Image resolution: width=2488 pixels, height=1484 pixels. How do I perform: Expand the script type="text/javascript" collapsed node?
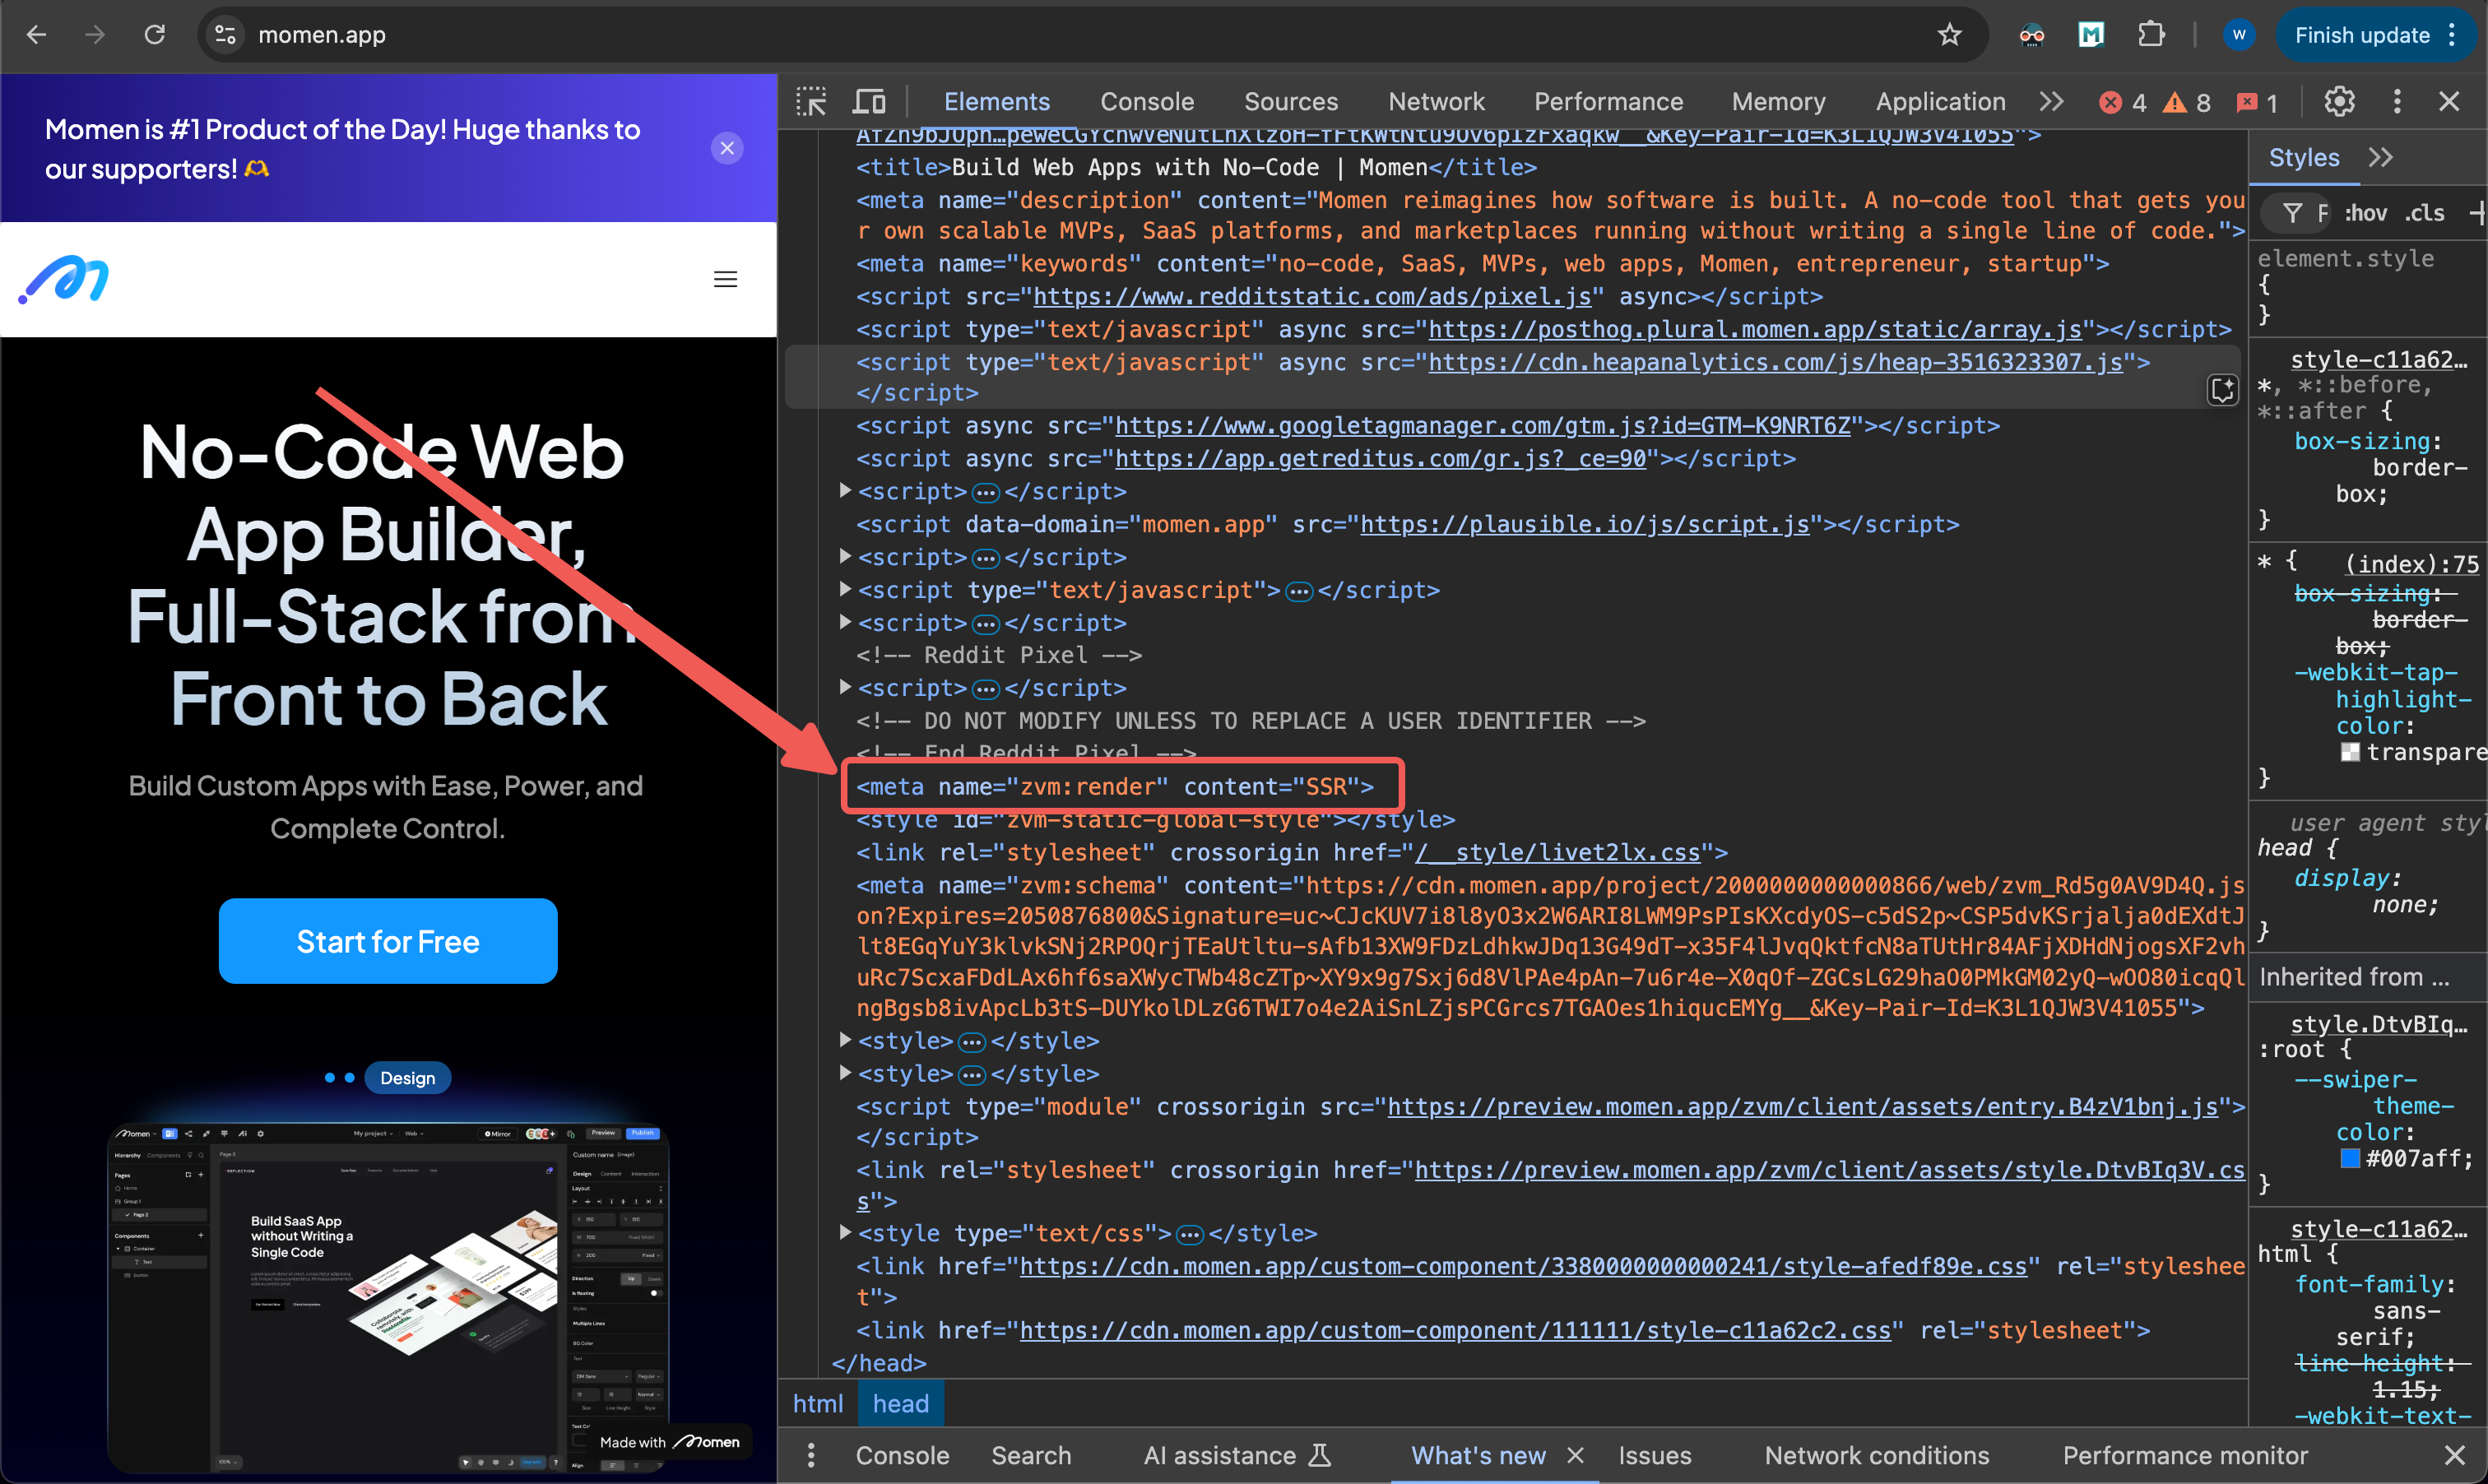pyautogui.click(x=845, y=589)
